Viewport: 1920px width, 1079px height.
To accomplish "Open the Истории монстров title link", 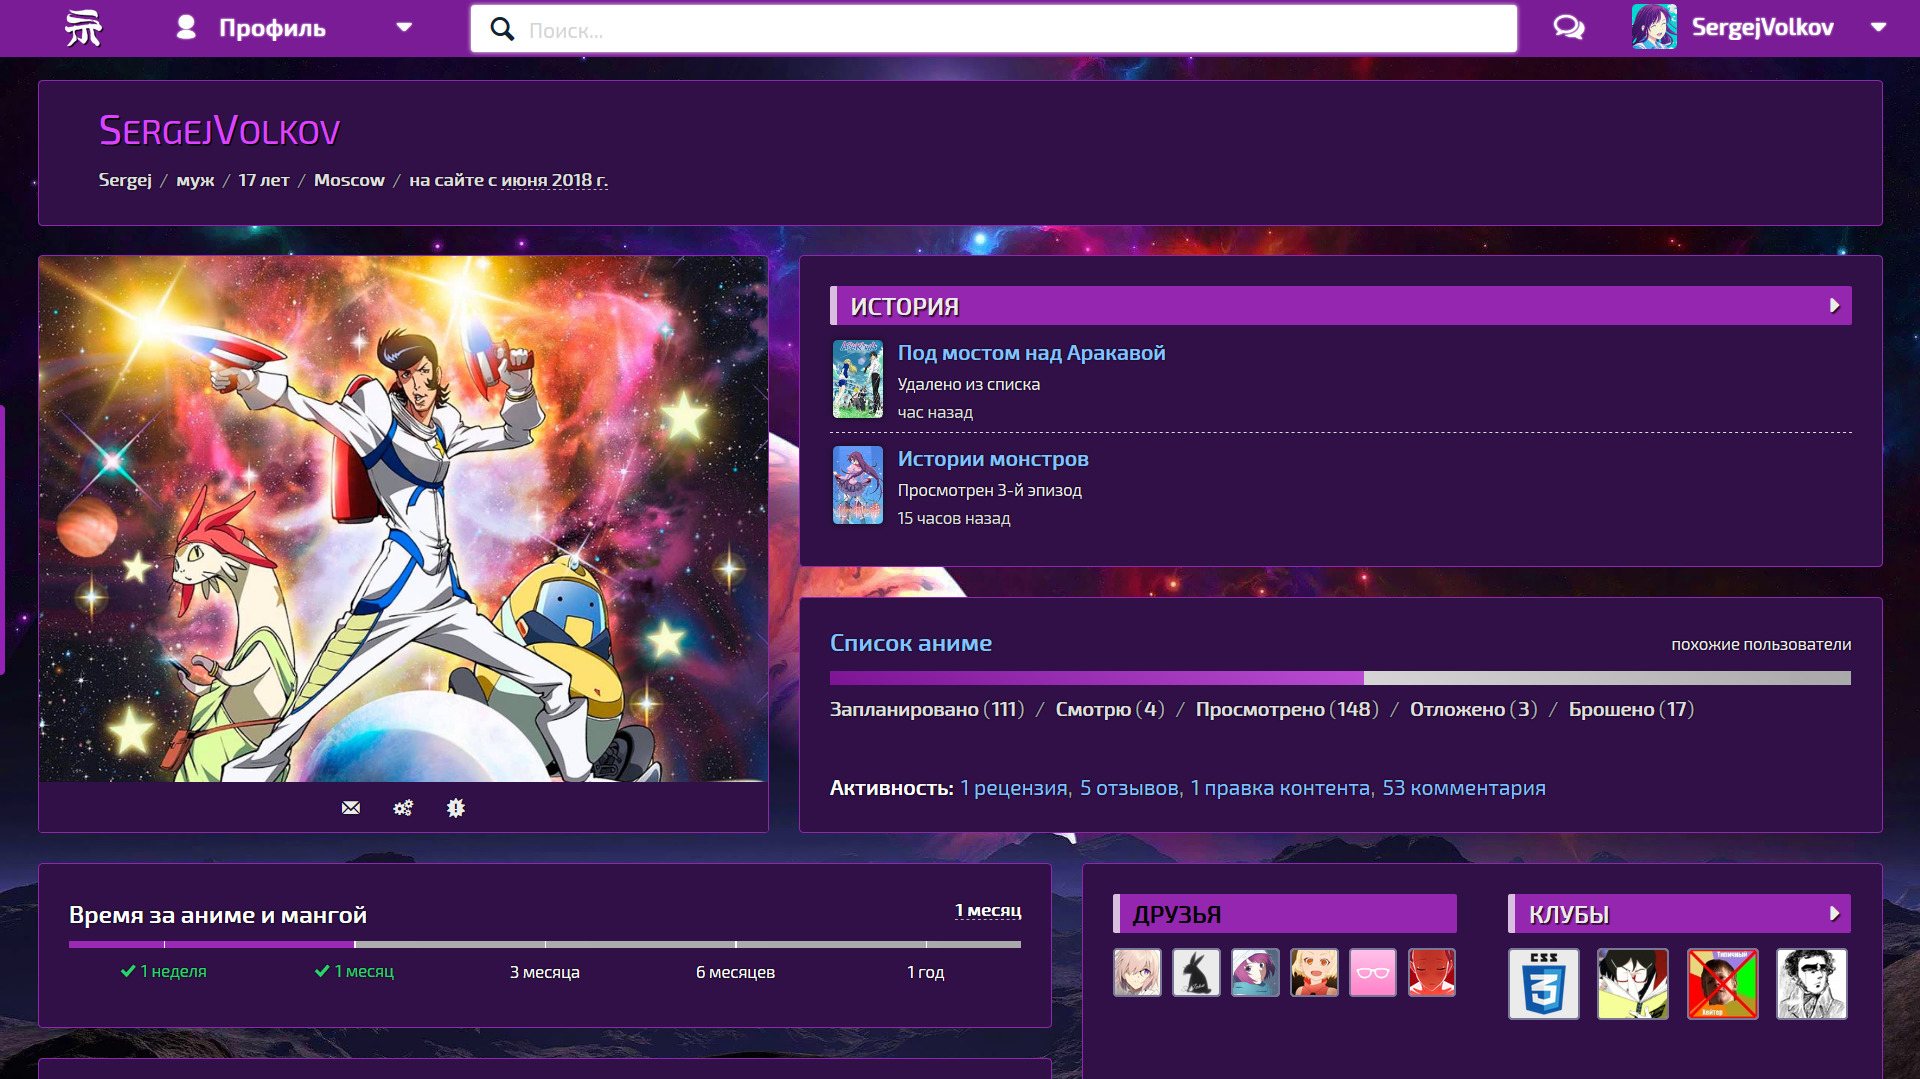I will pos(992,459).
